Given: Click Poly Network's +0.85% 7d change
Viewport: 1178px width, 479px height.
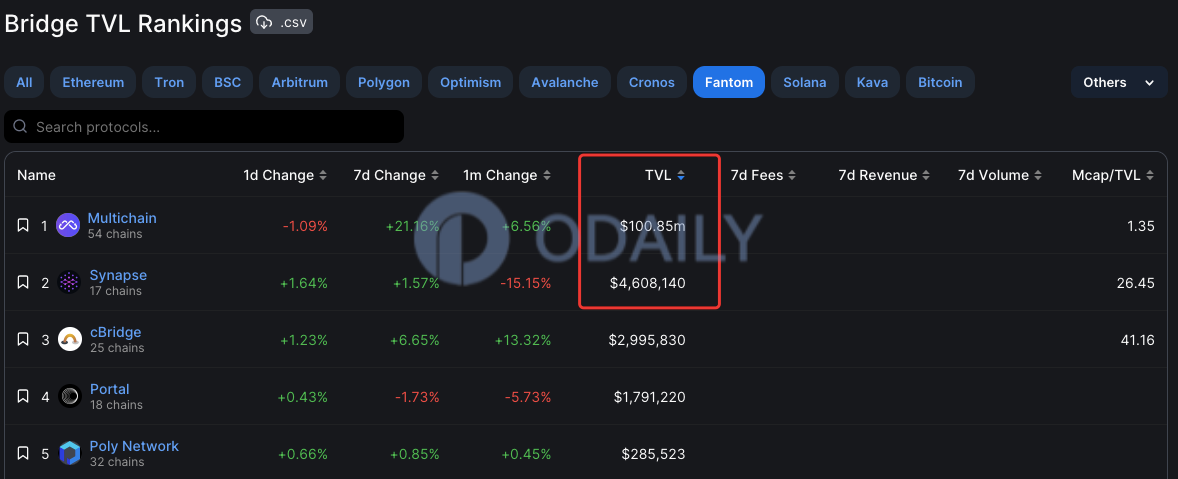Looking at the screenshot, I should point(415,454).
